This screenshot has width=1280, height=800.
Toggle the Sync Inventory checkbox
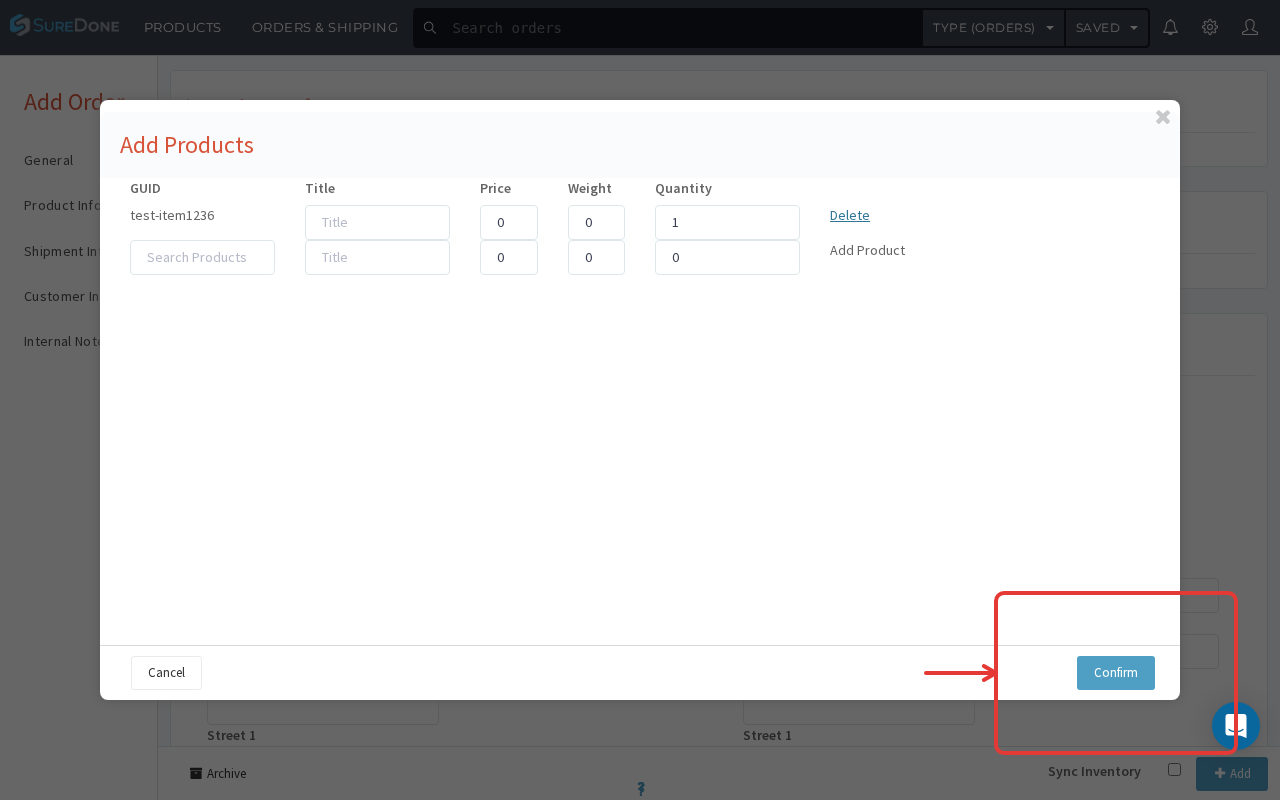[x=1174, y=769]
